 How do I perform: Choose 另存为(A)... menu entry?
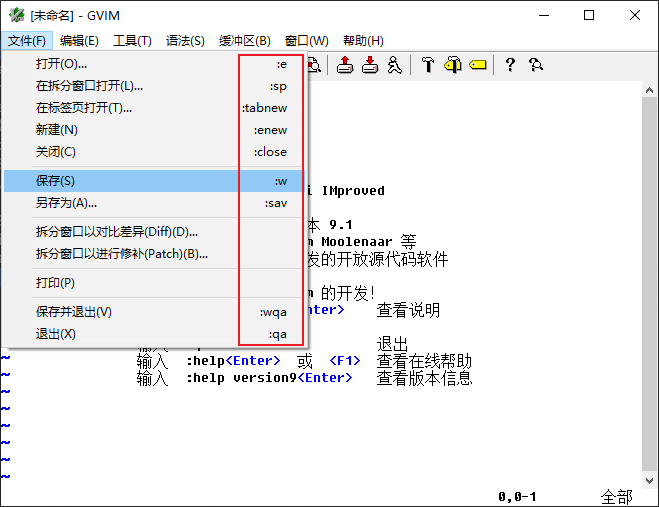click(x=153, y=203)
